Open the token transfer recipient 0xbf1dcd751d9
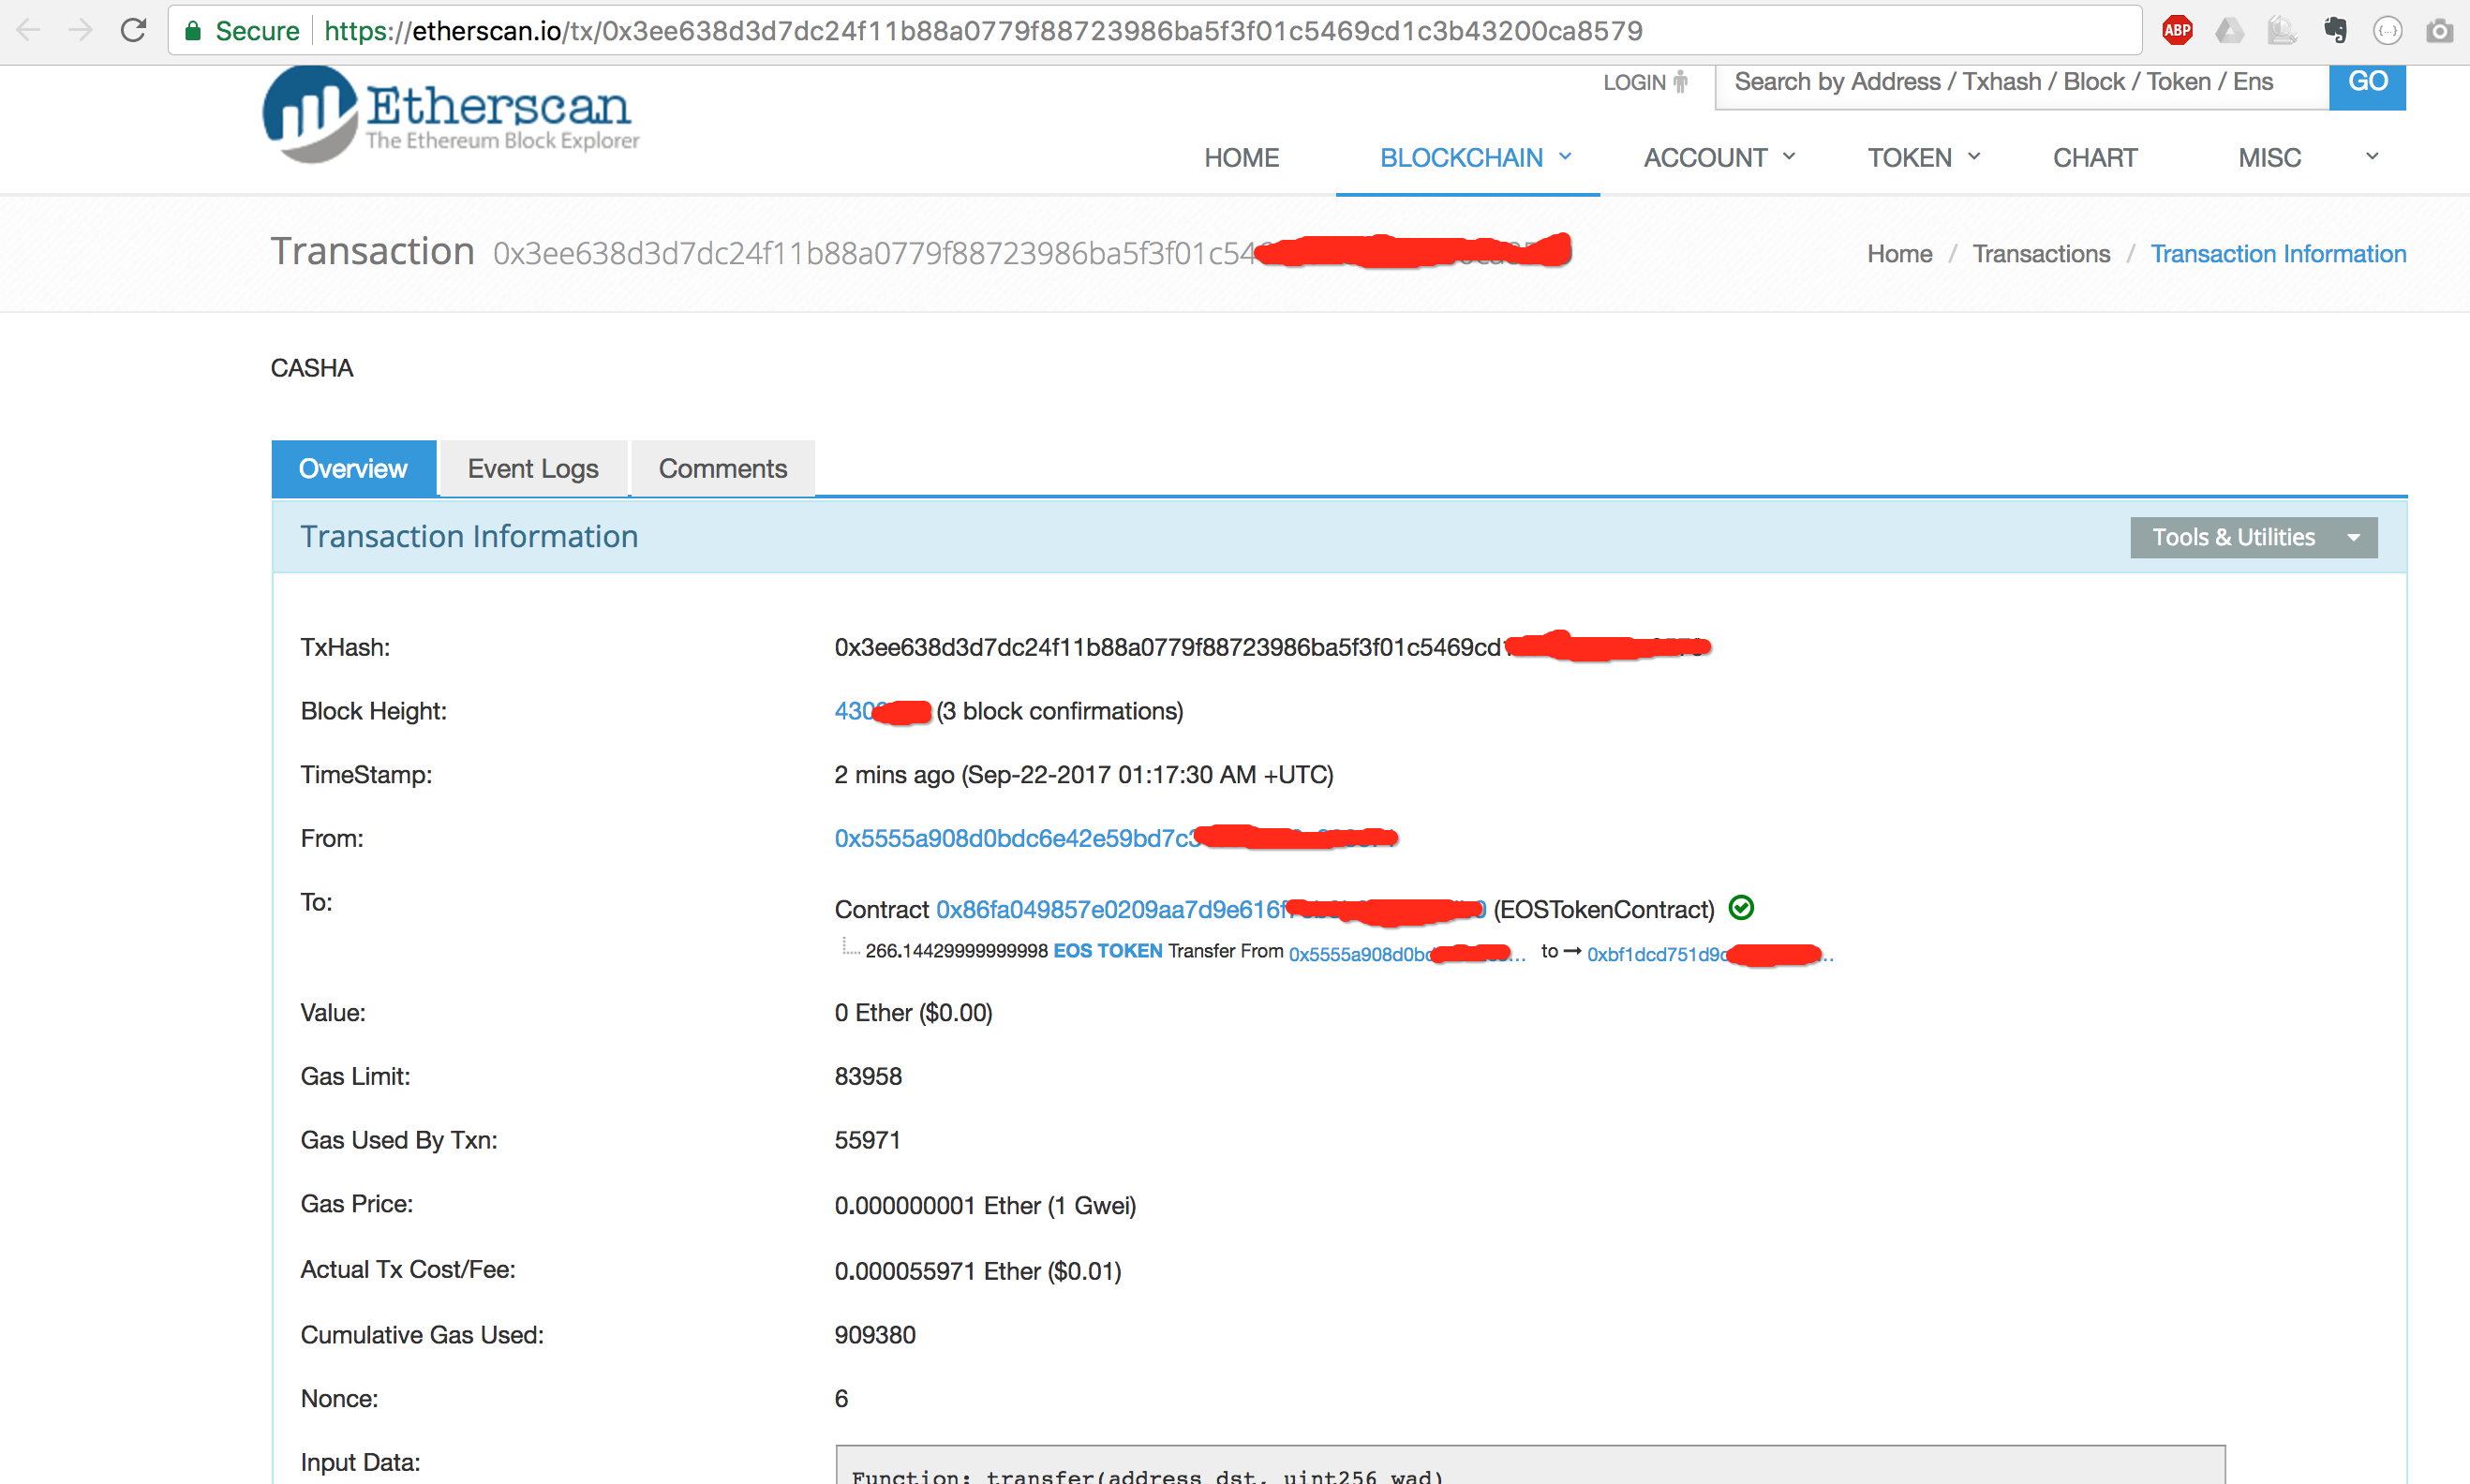 click(1709, 954)
